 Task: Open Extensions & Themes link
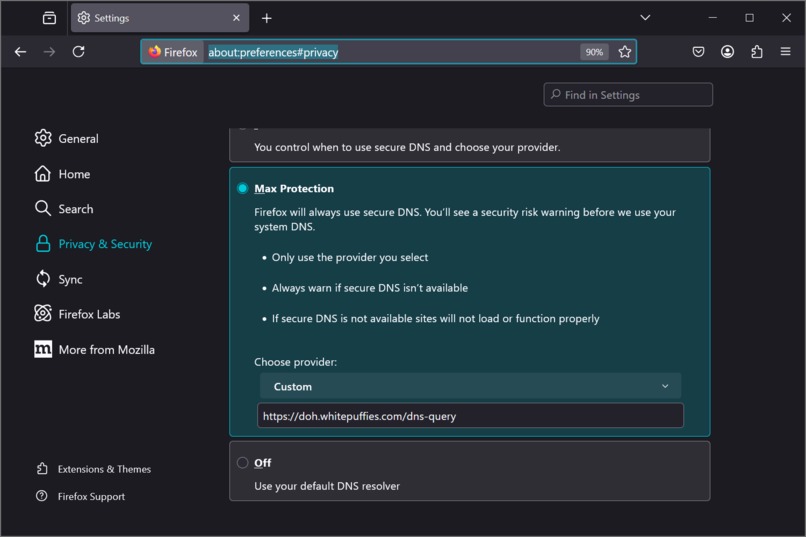tap(94, 469)
